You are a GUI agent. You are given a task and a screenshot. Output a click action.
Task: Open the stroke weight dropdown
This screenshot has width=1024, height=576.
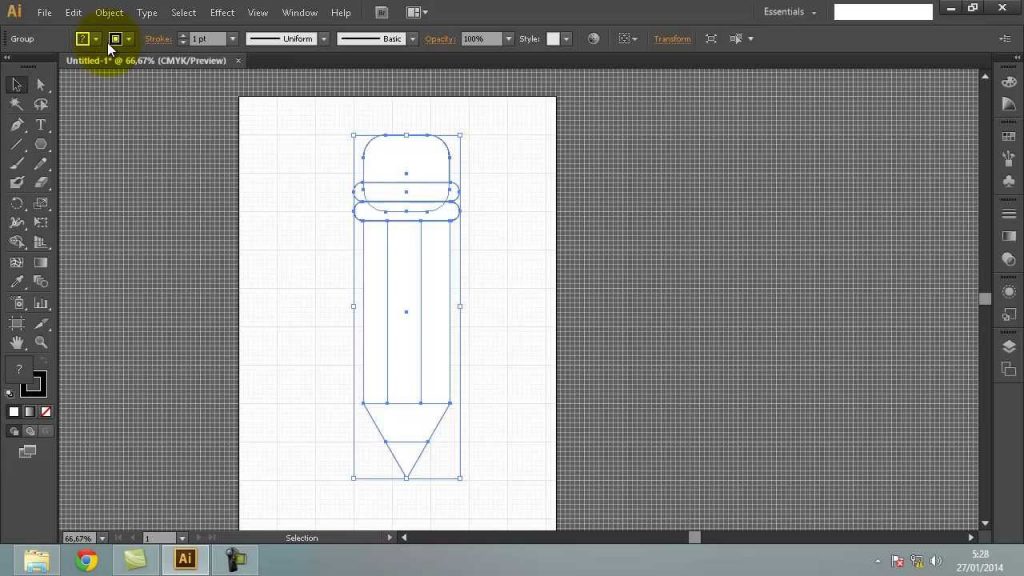point(232,38)
